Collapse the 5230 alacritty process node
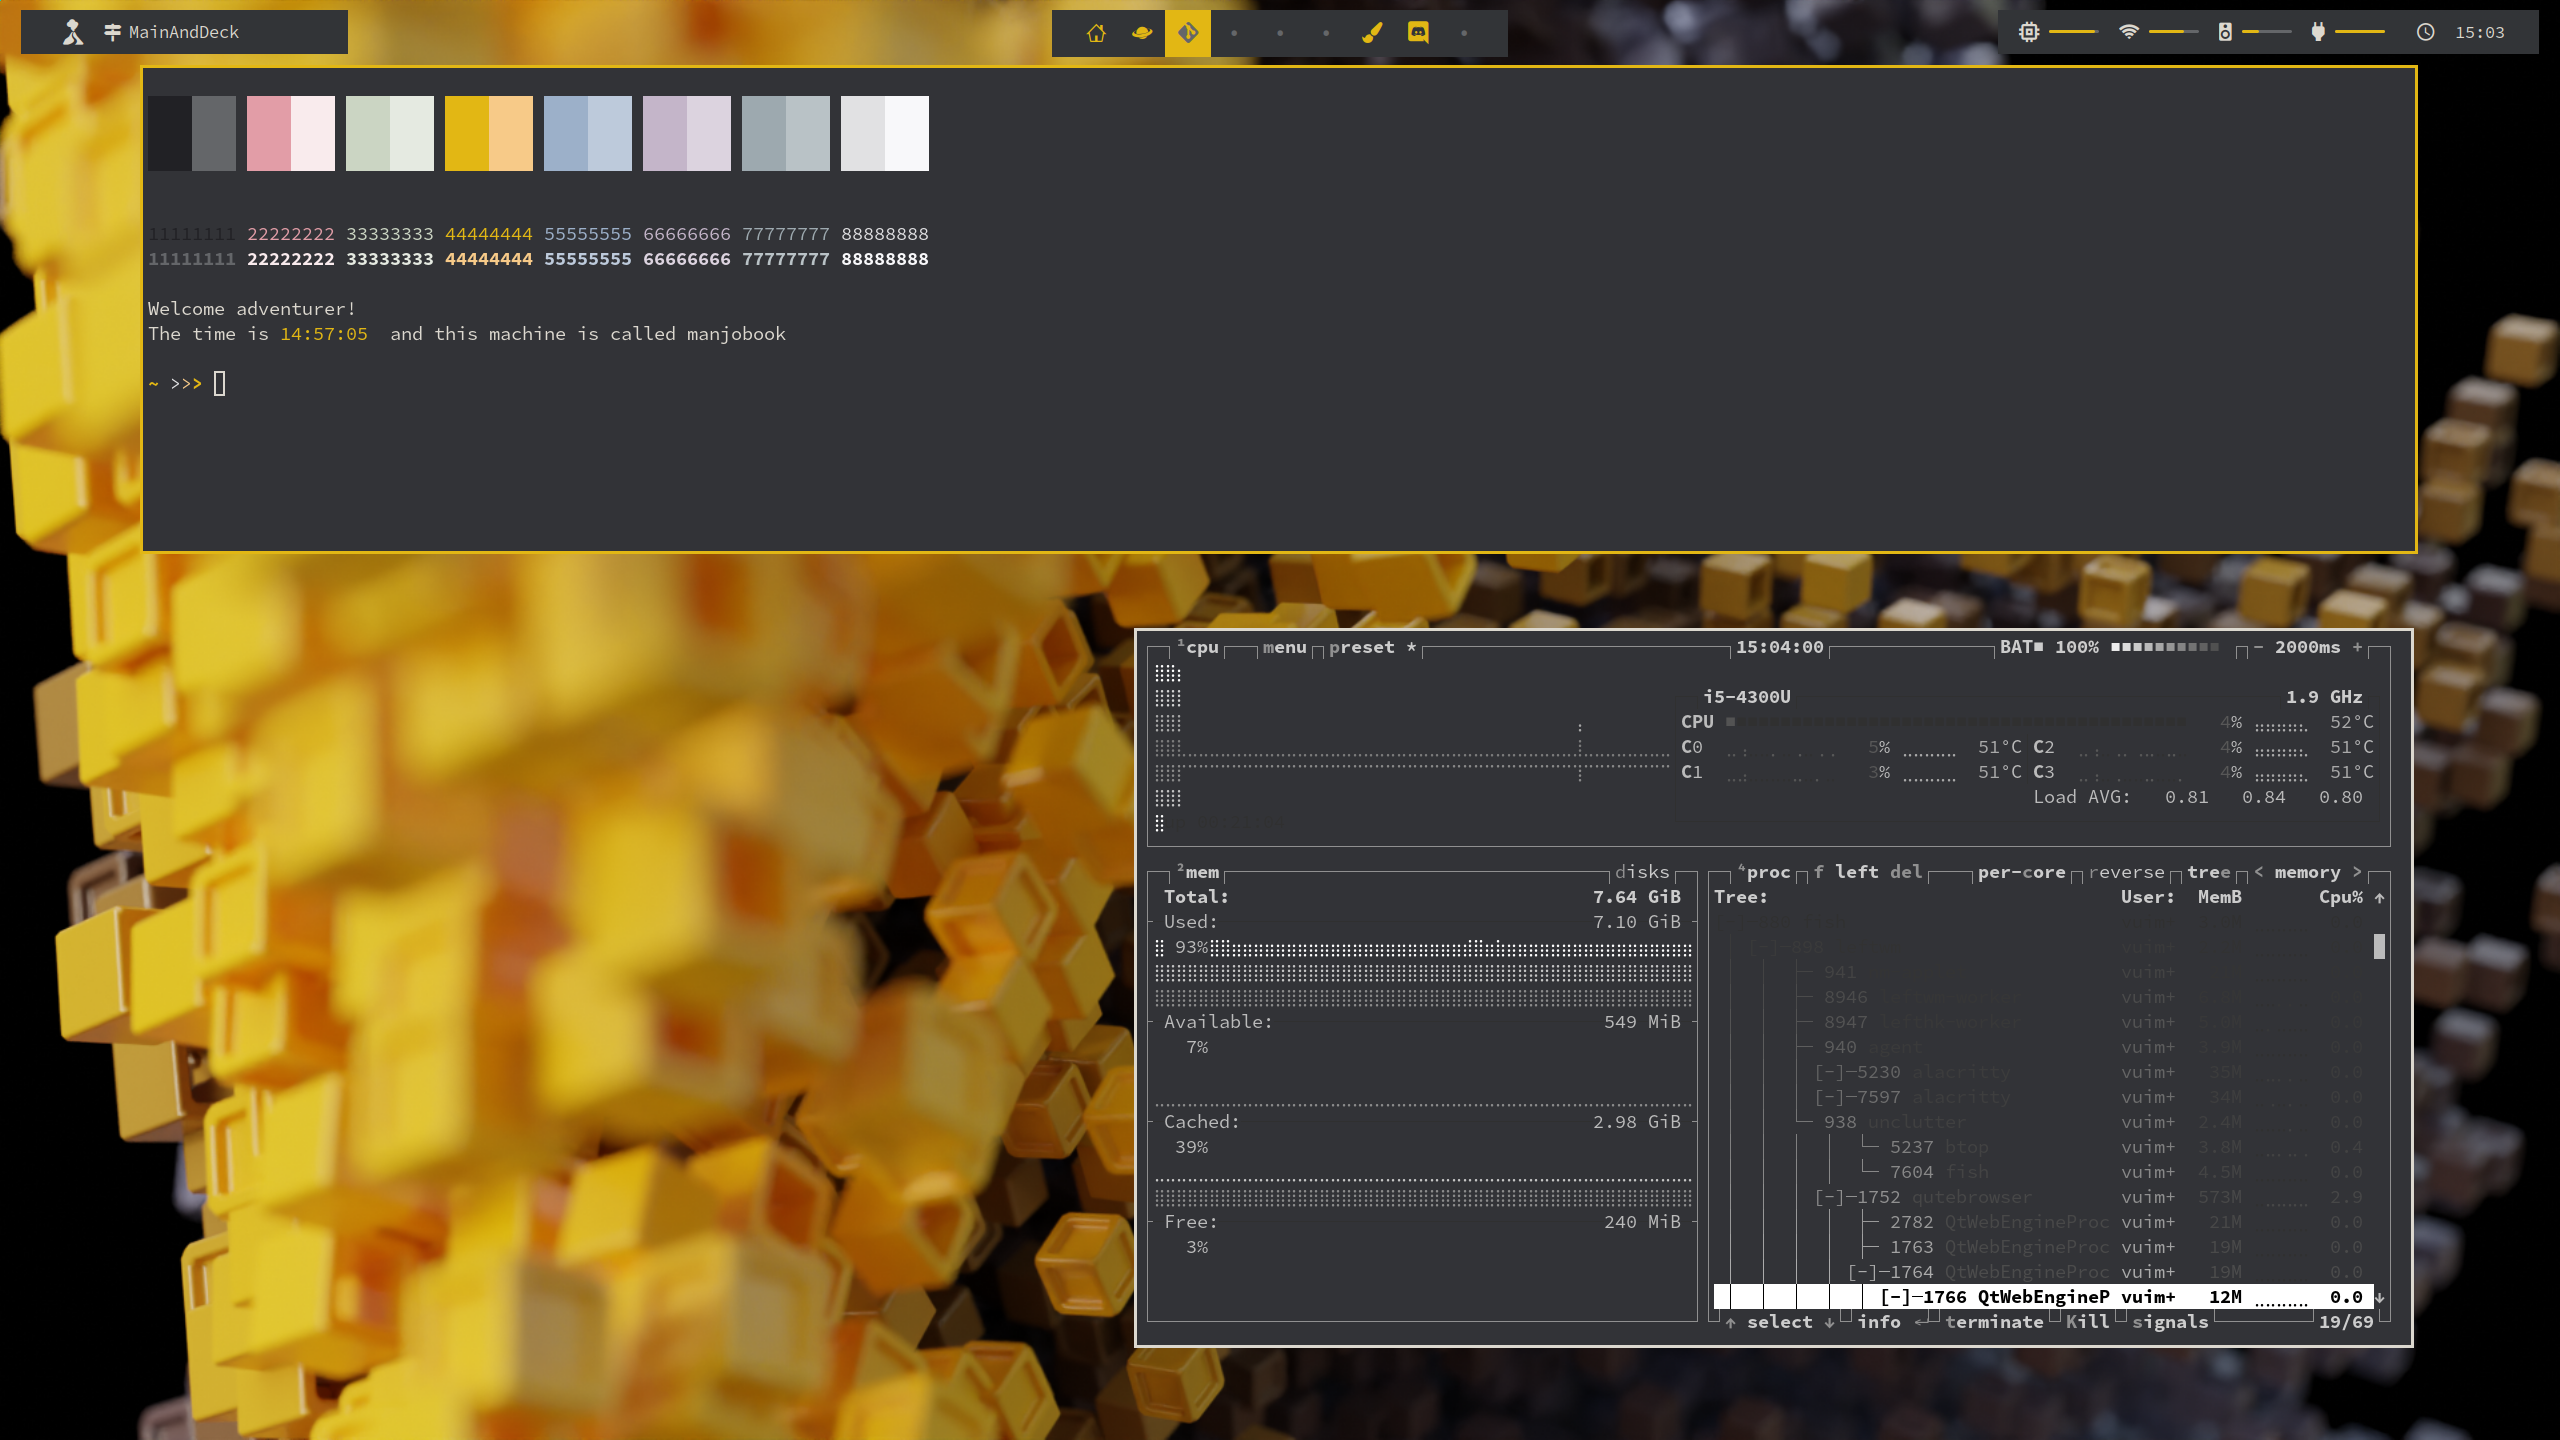The height and width of the screenshot is (1440, 2560). tap(1830, 1072)
